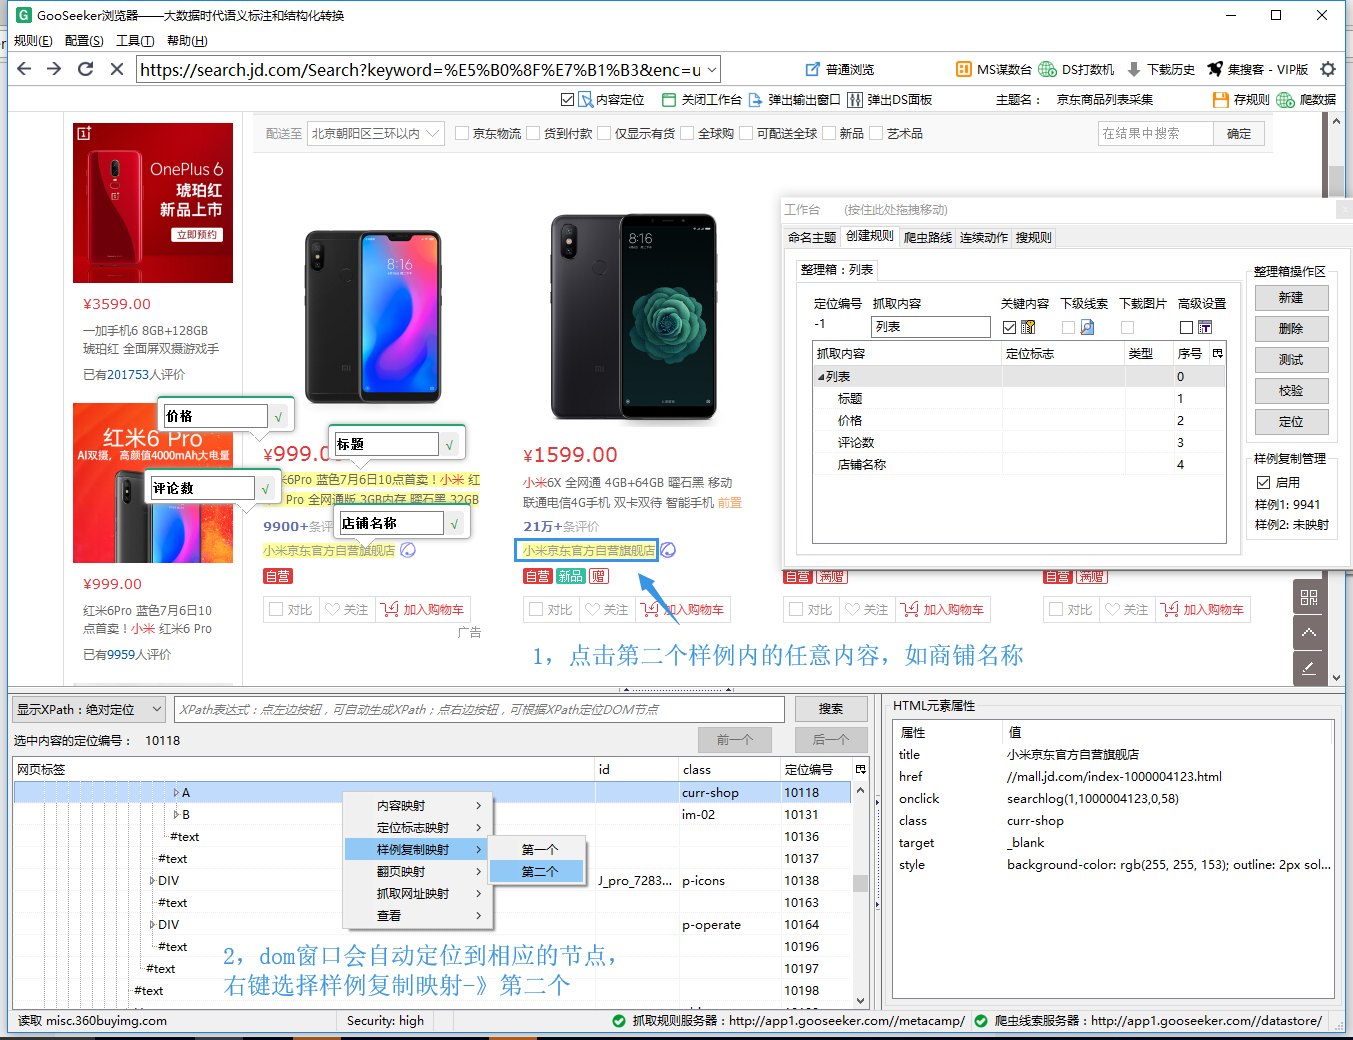
Task: Toggle the 内容定位 checkbox
Action: pos(568,99)
